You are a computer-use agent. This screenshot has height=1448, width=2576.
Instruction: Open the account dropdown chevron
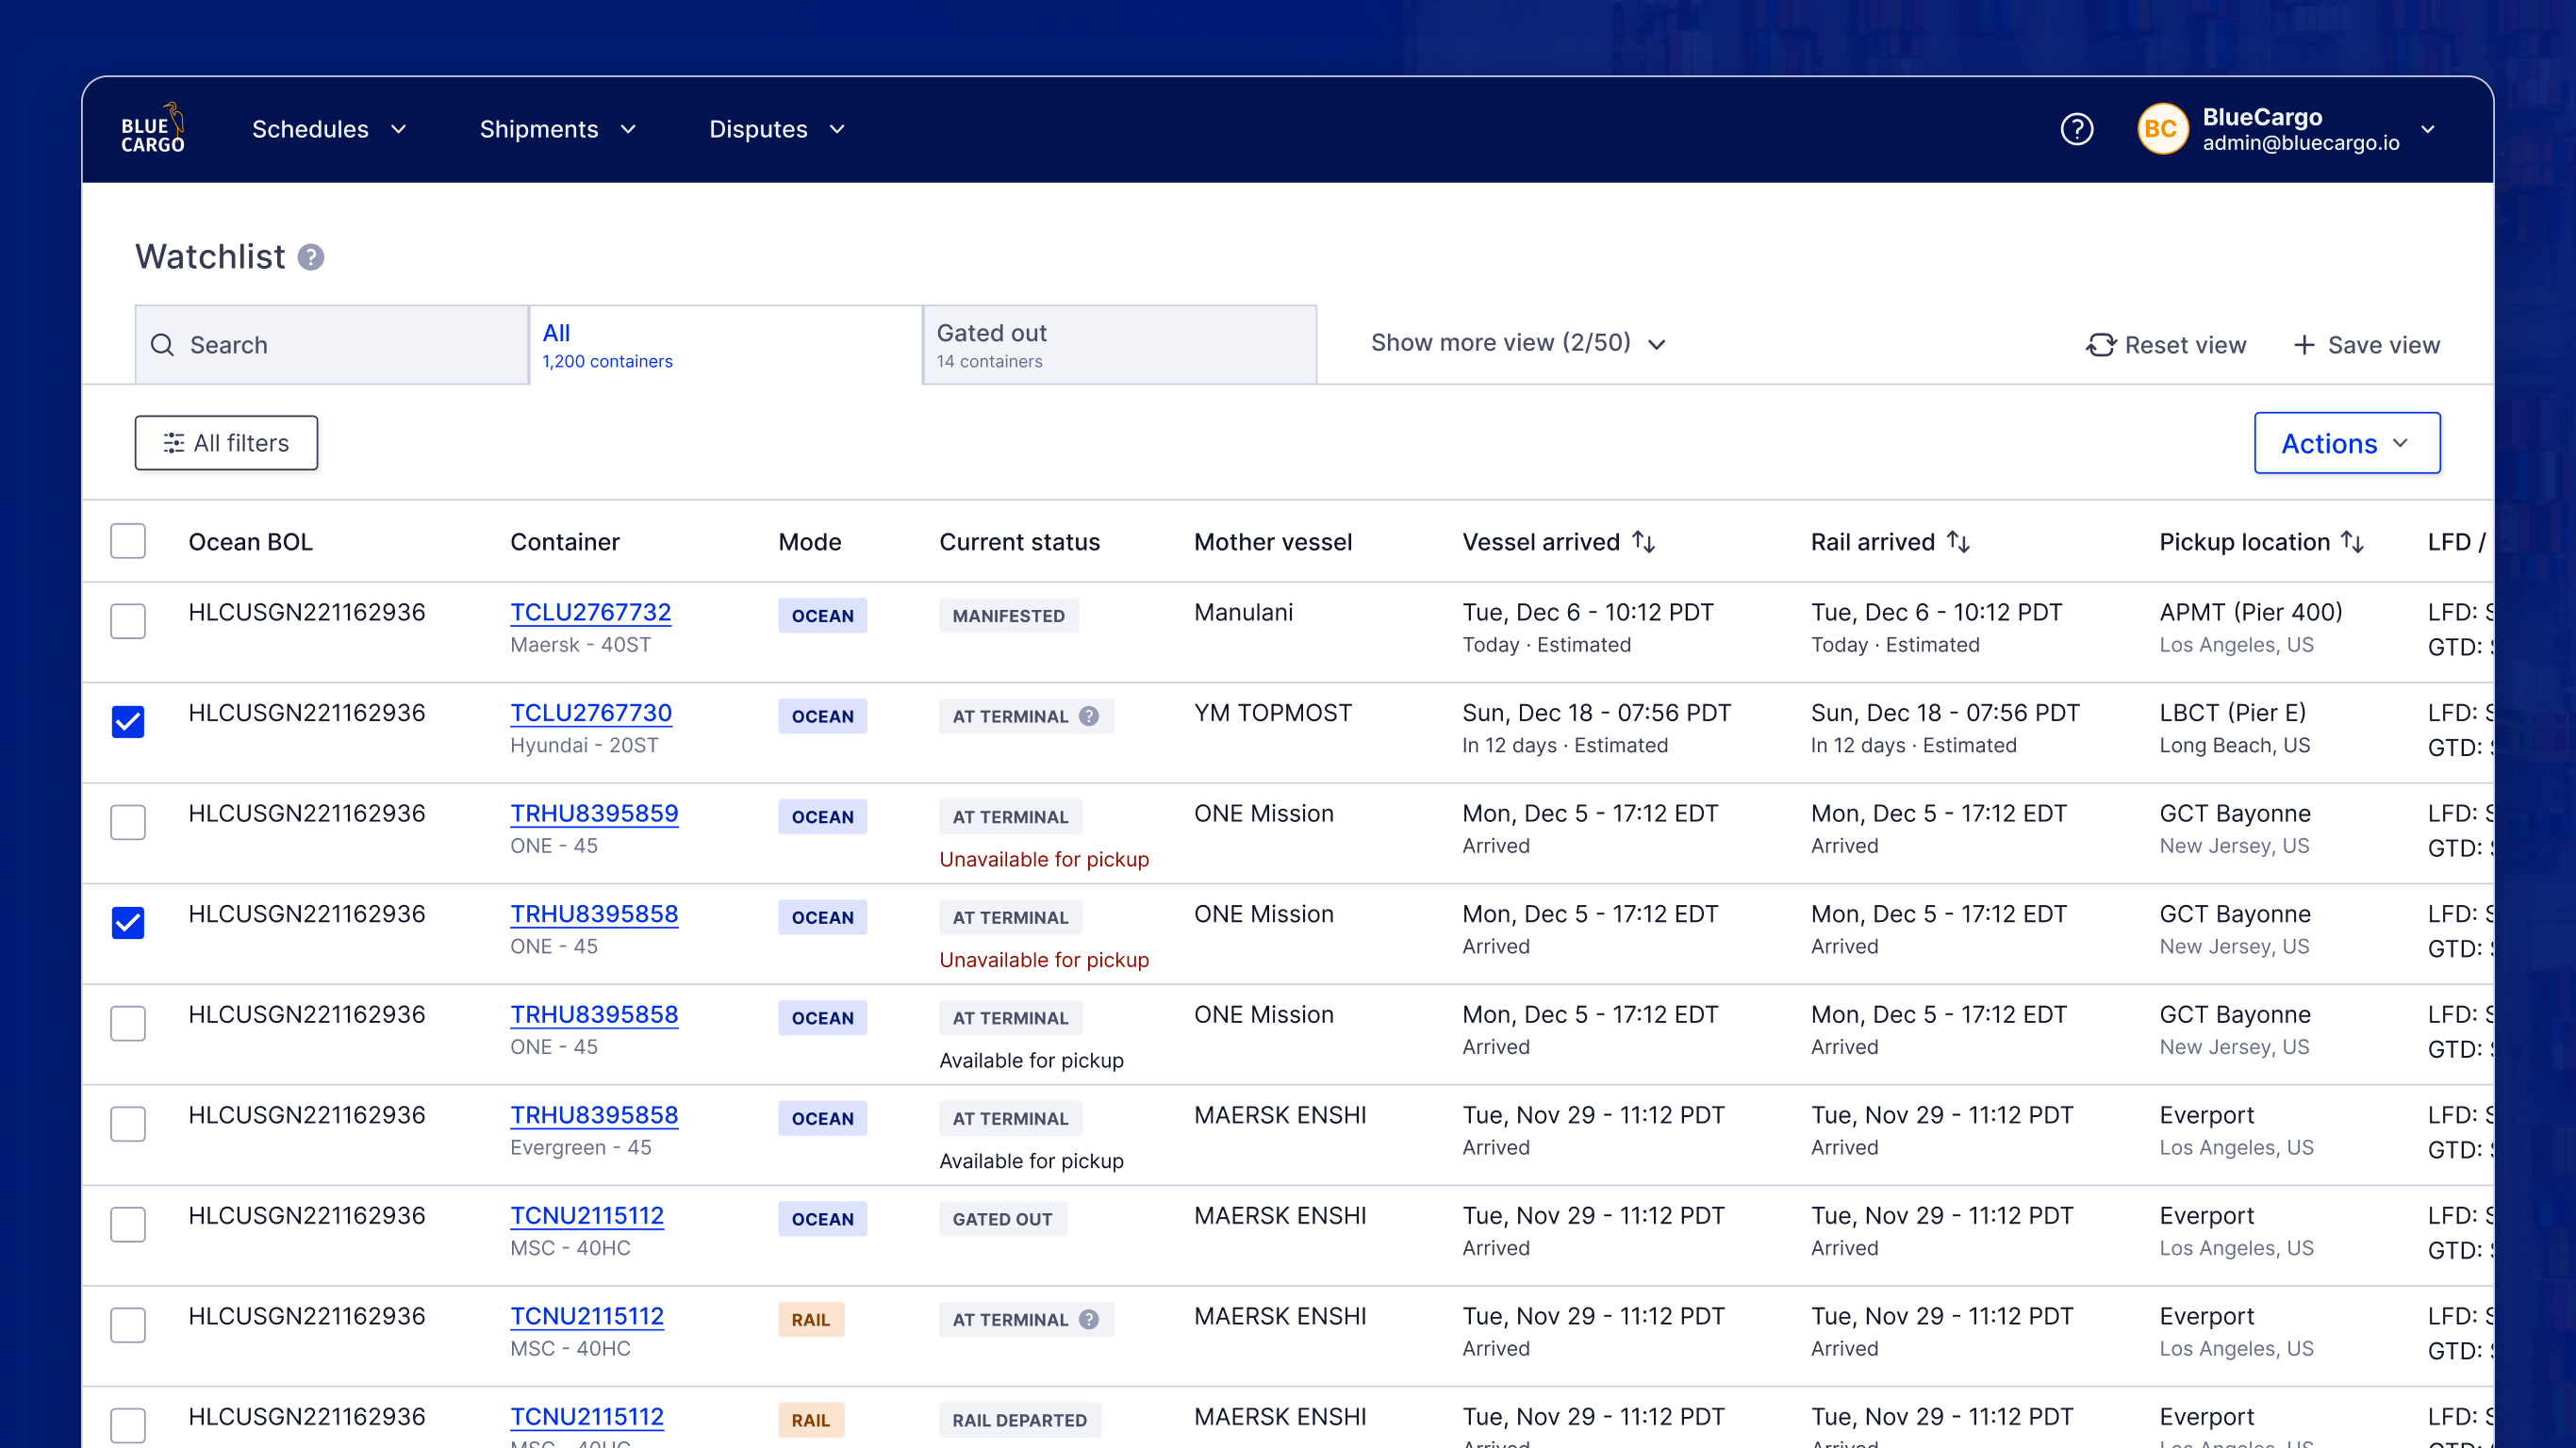(2427, 129)
